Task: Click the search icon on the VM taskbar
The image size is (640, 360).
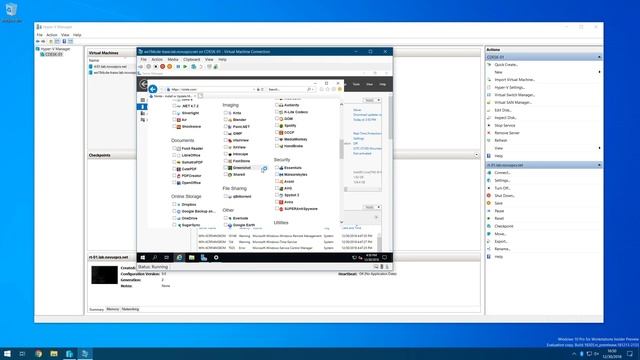Action: pyautogui.click(x=155, y=258)
